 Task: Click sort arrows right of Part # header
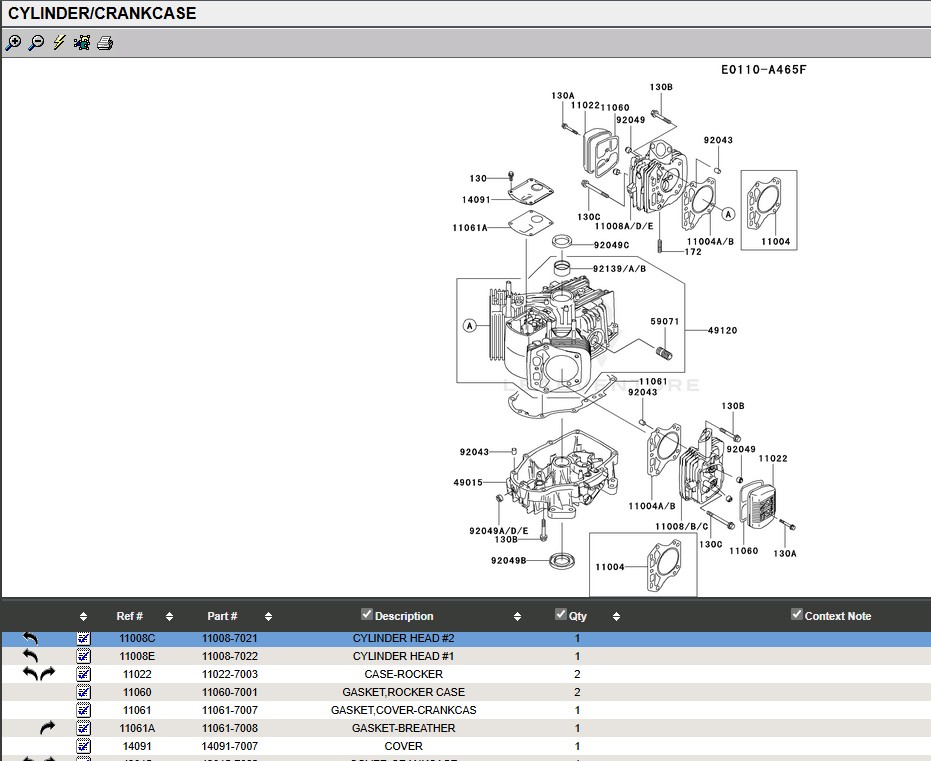[268, 617]
